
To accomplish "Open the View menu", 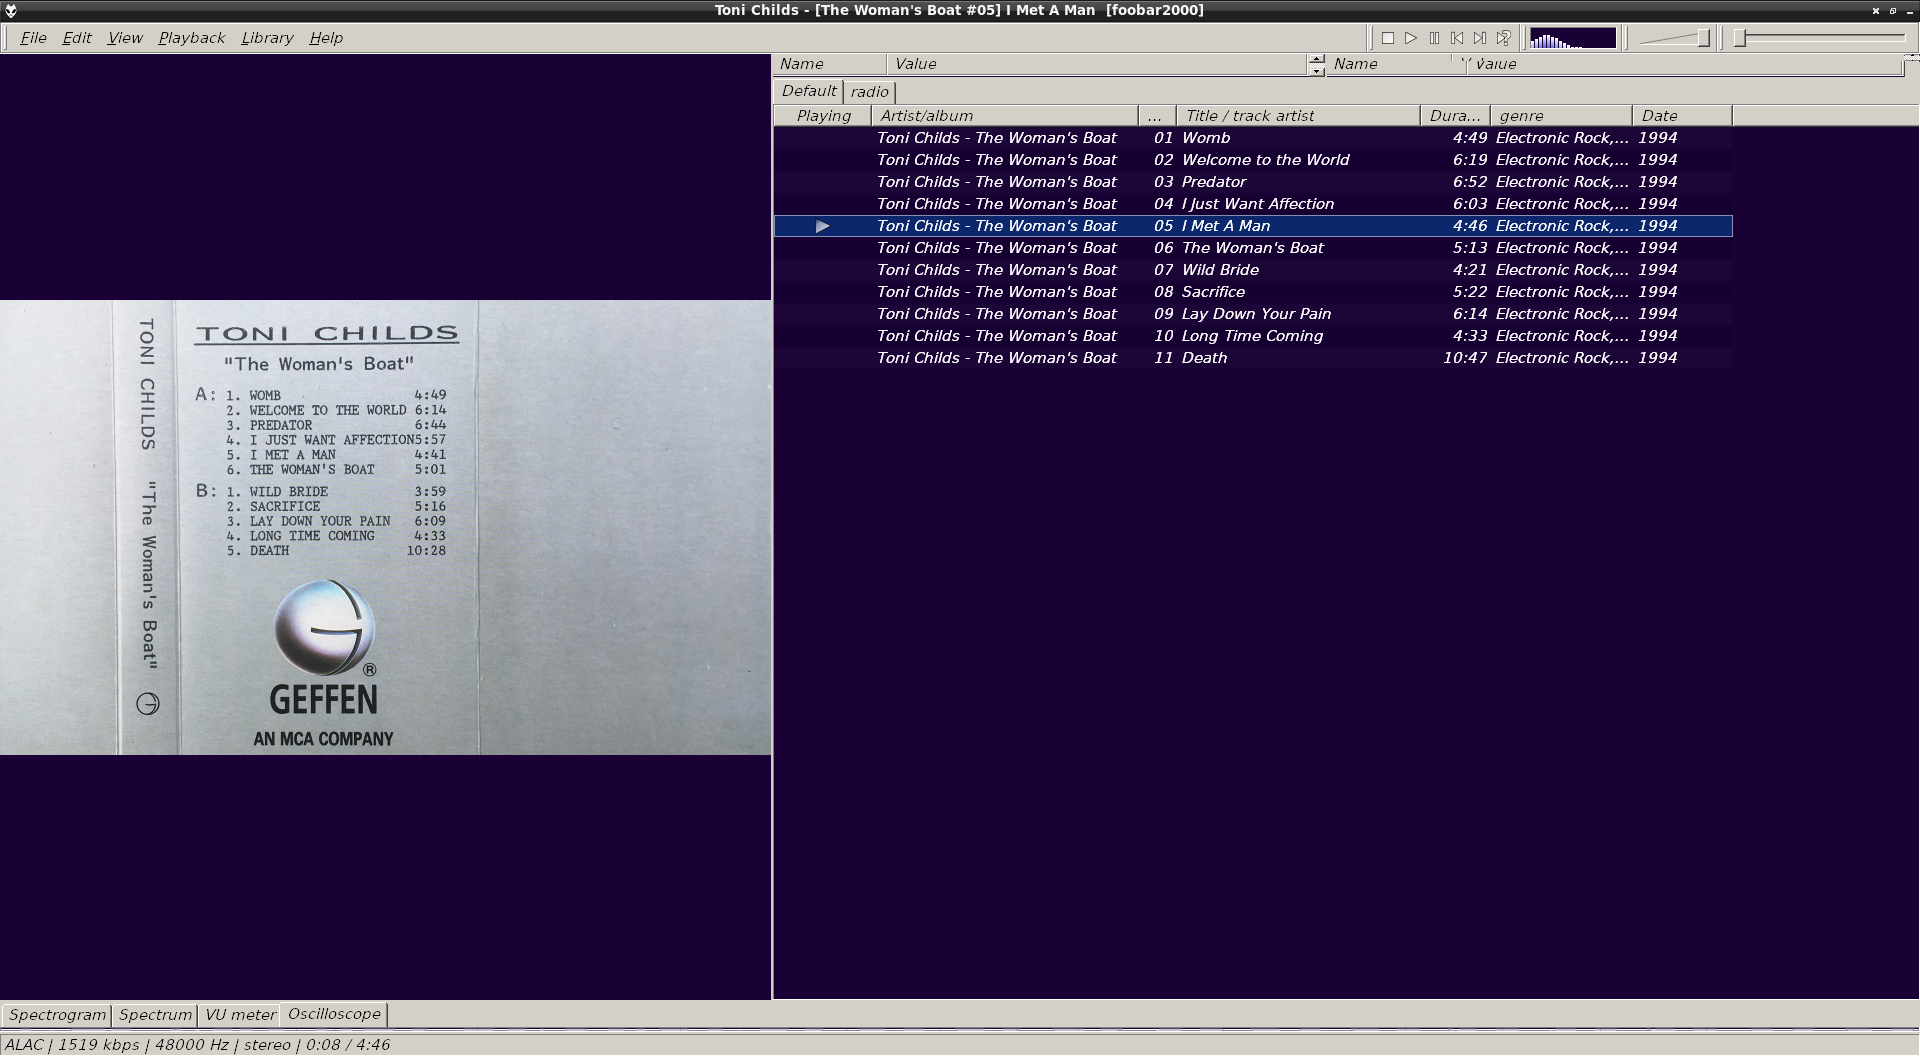I will point(125,38).
